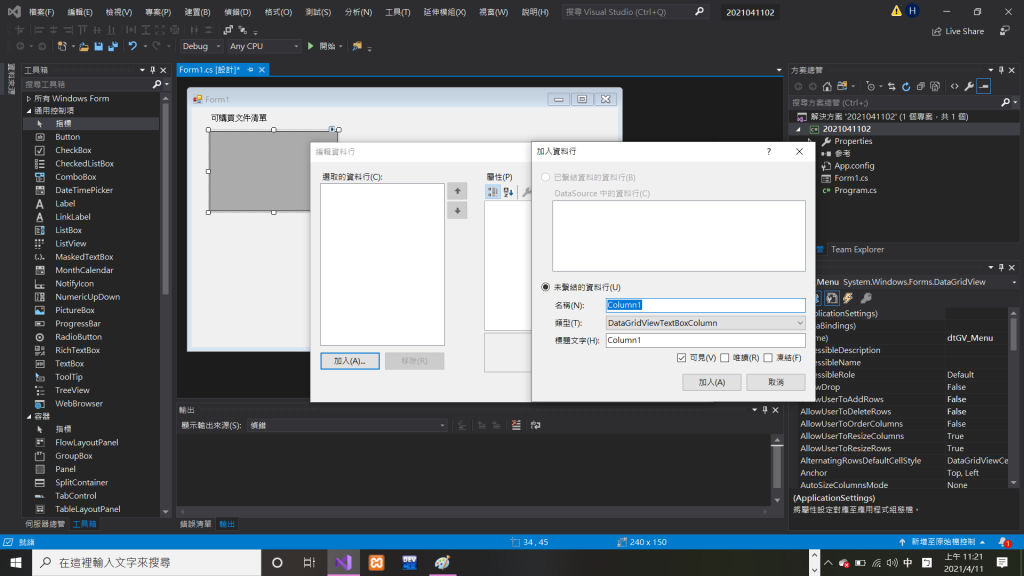Click the clear all output icon
Screen dimensions: 1024x576
516,426
